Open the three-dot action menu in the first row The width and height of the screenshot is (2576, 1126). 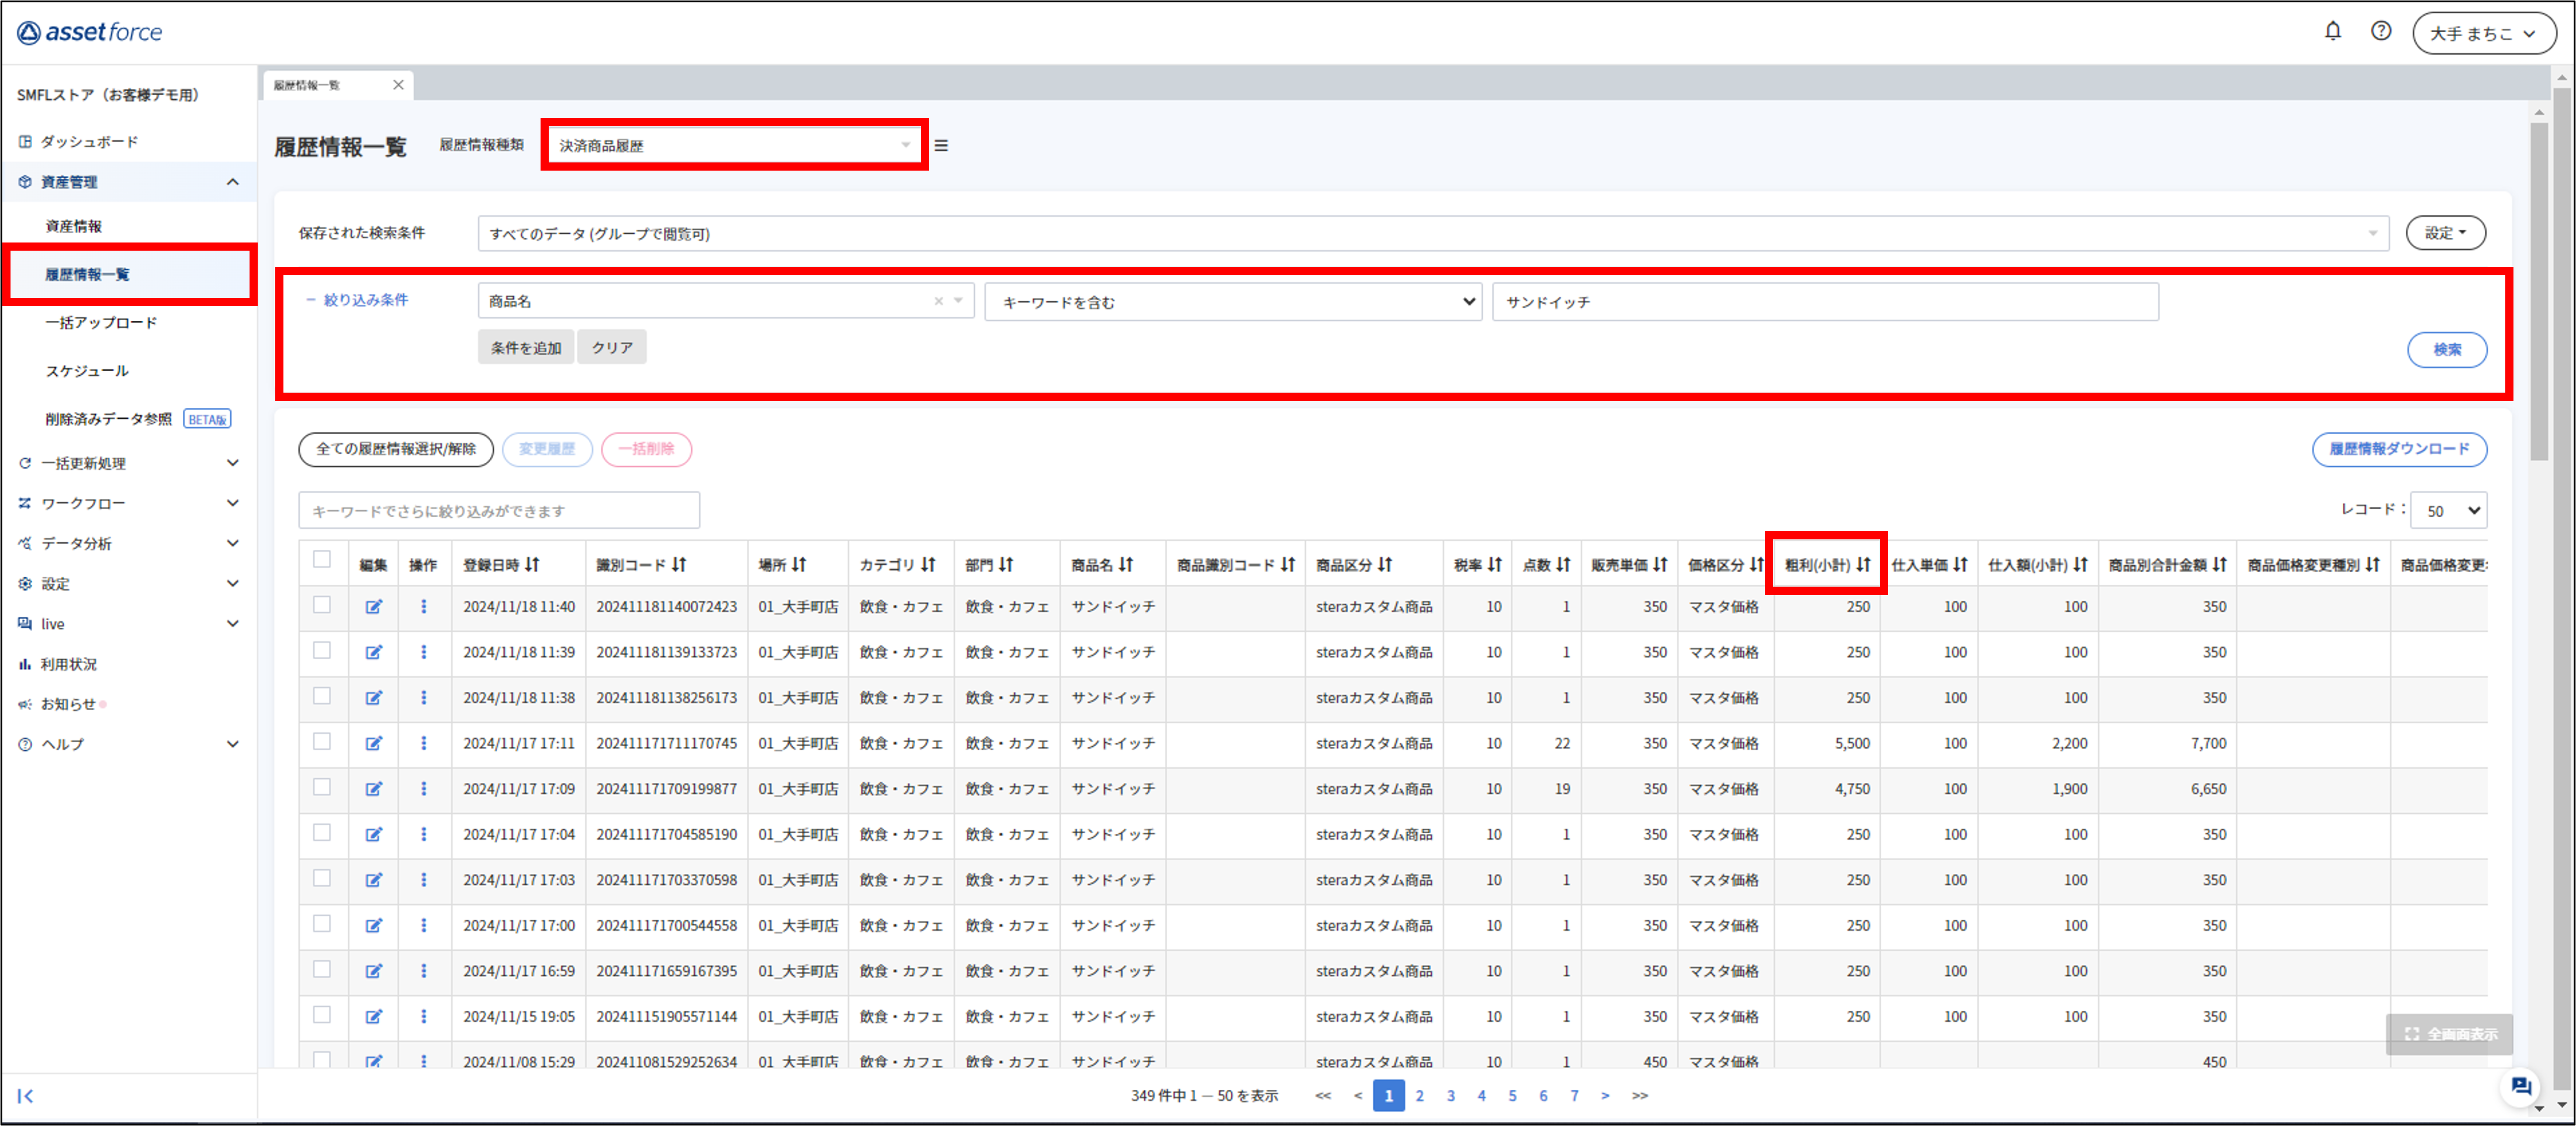tap(423, 607)
